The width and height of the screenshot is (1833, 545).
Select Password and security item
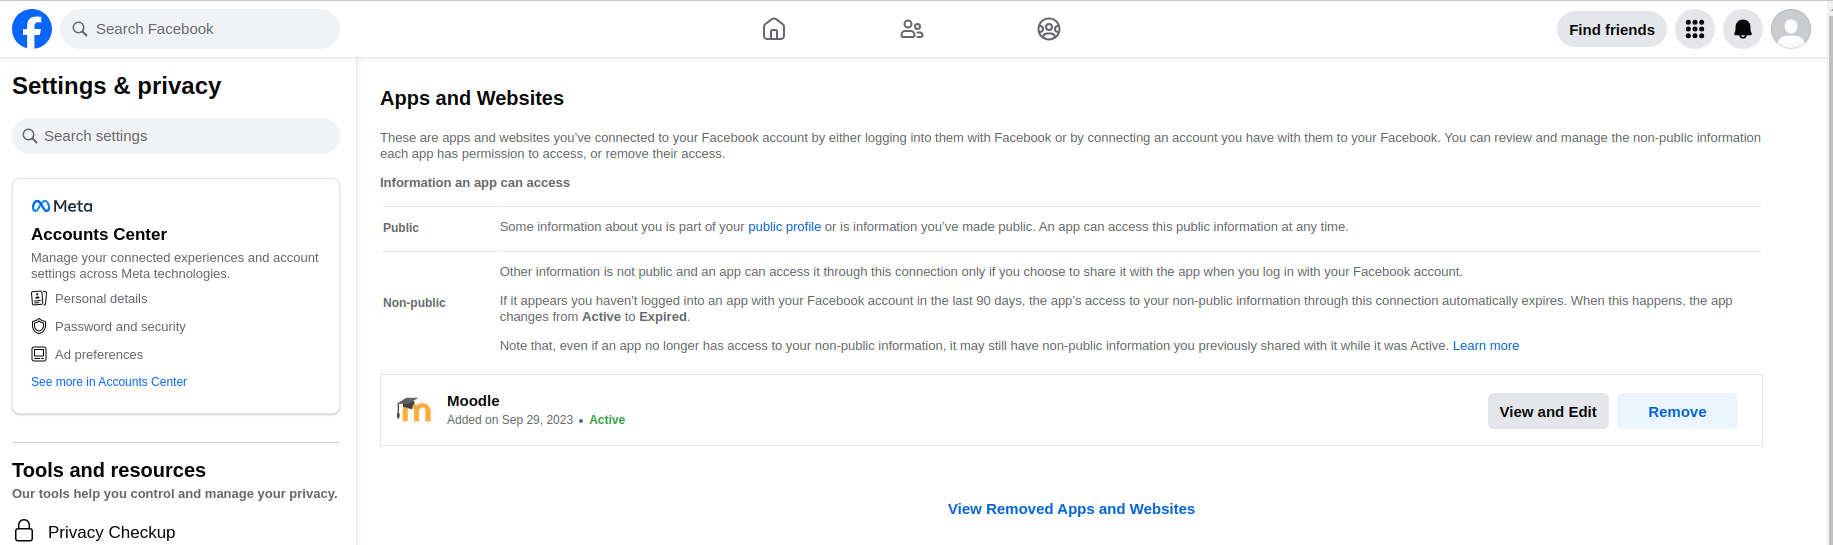[108, 327]
